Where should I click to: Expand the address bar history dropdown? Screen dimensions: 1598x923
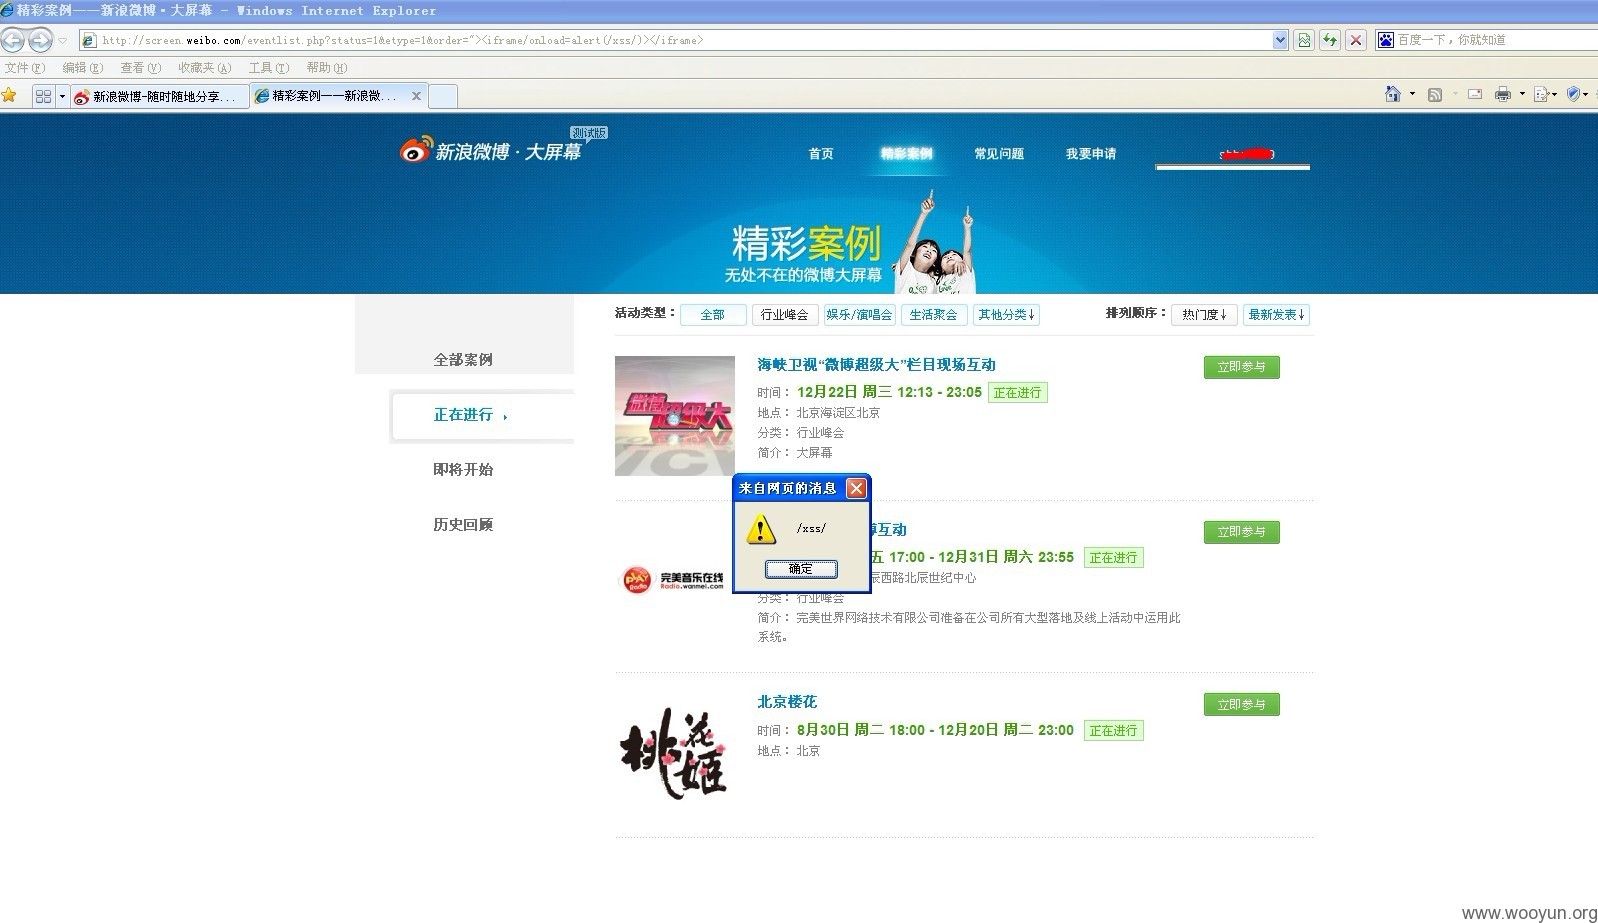(x=1280, y=40)
